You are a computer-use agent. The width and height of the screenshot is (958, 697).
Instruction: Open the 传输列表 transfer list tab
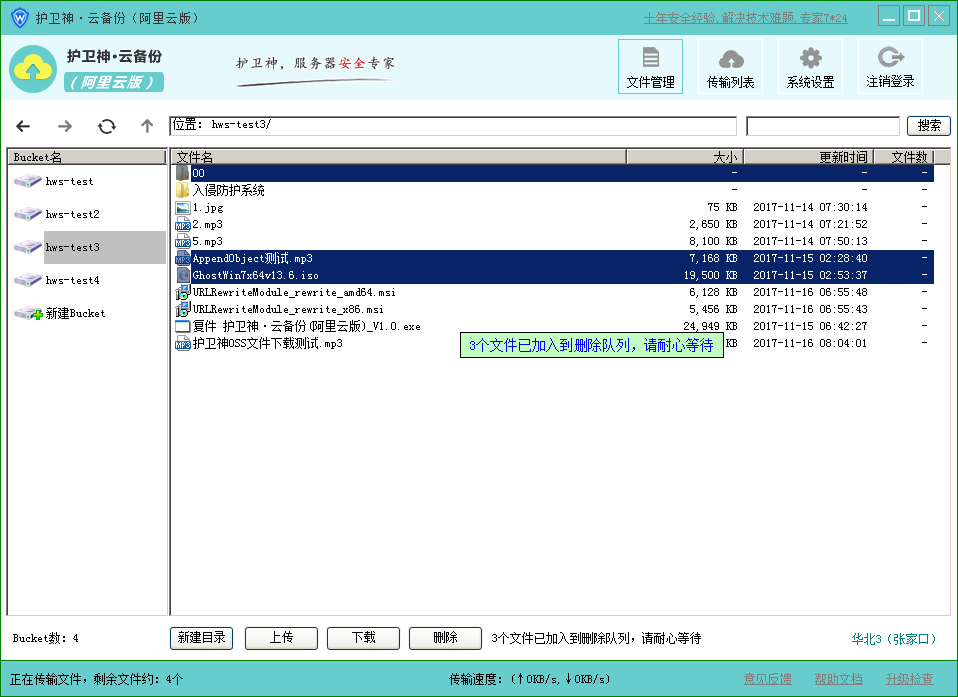[730, 67]
